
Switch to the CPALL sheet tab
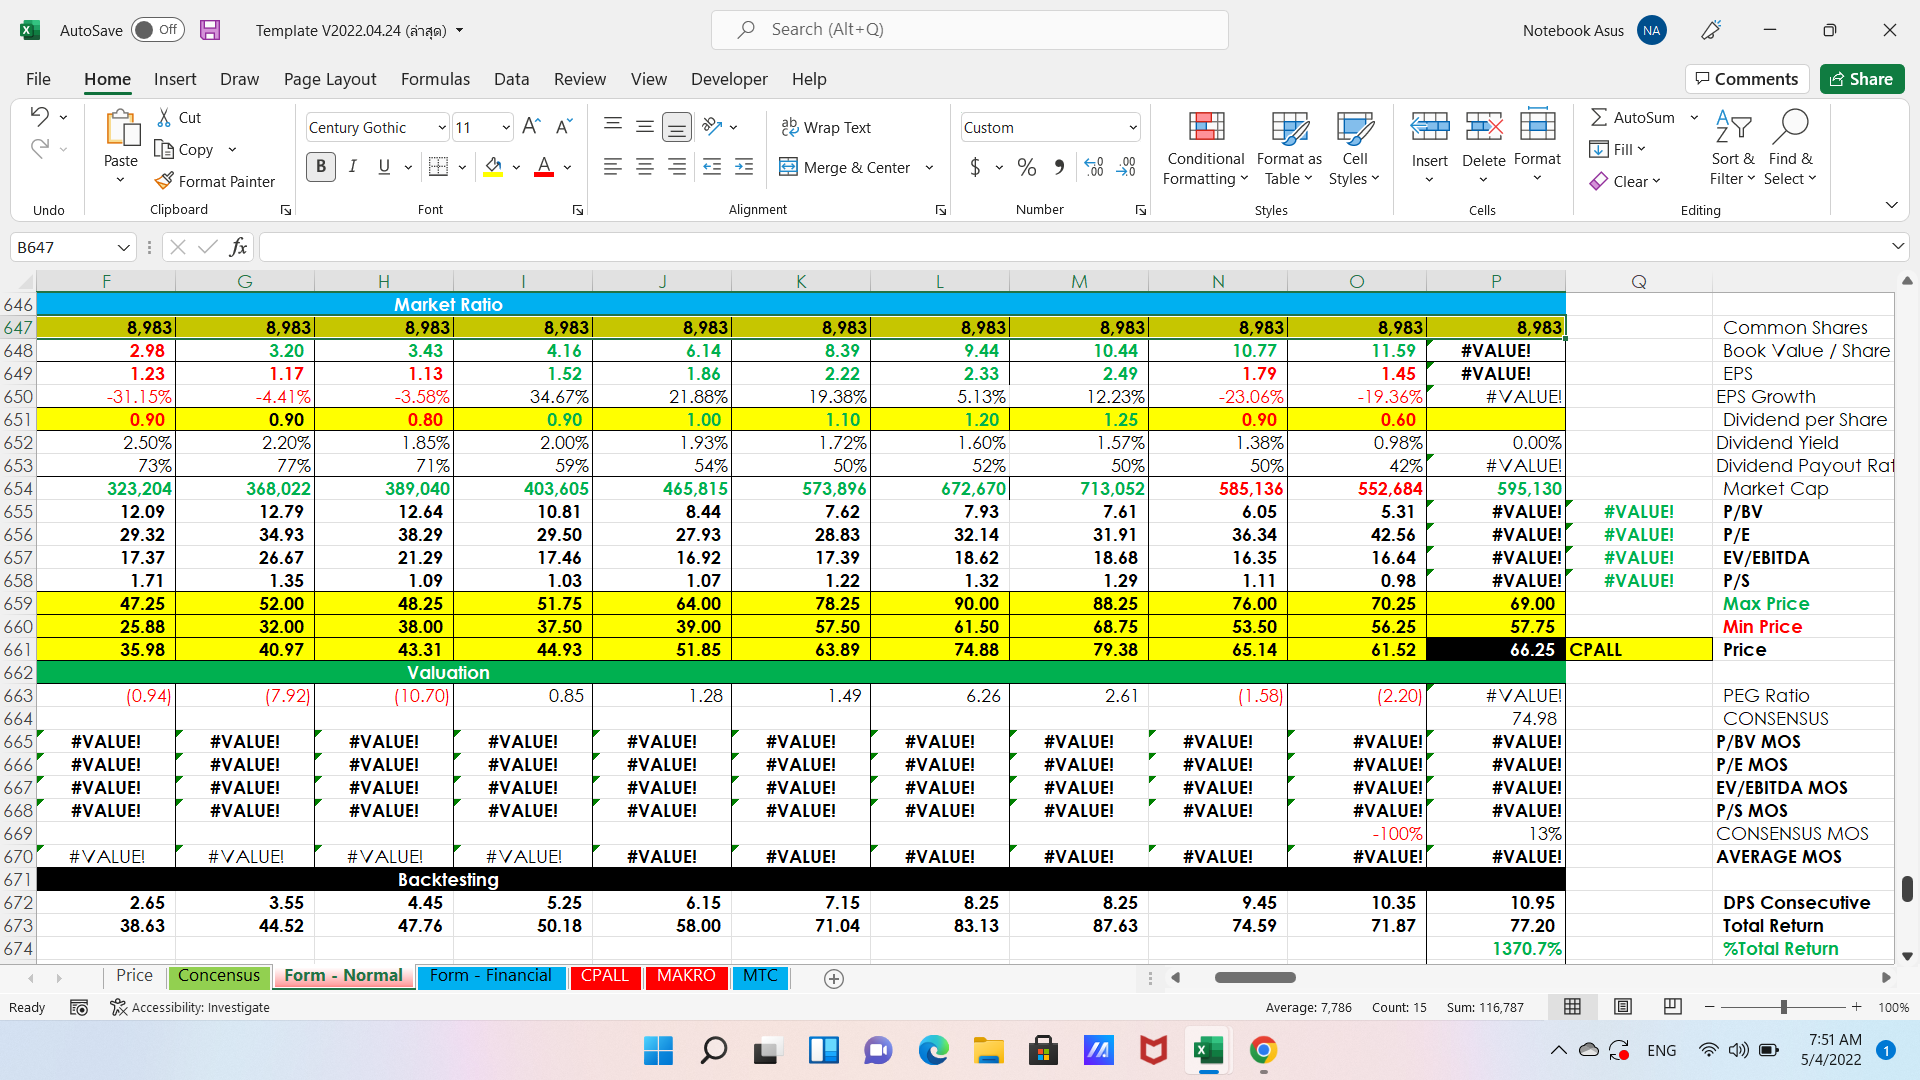click(x=604, y=976)
